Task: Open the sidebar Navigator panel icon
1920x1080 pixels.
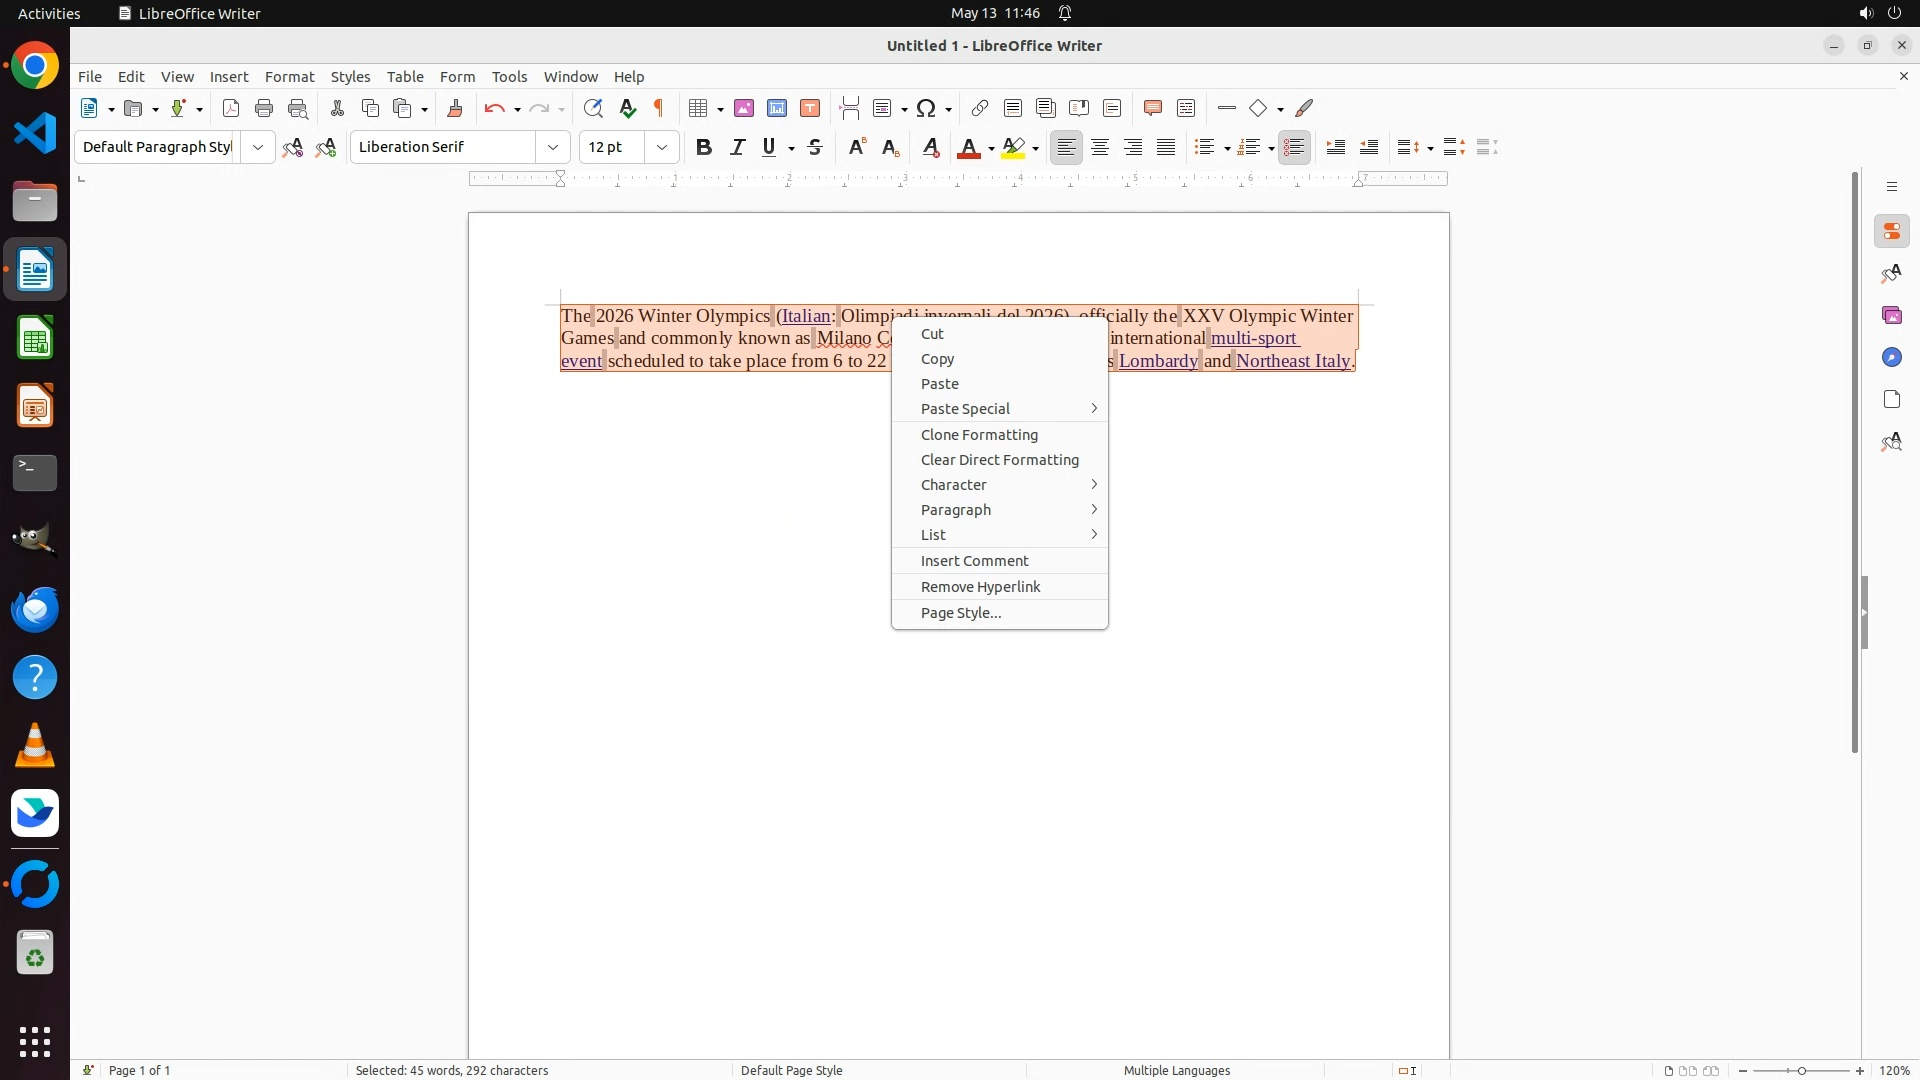Action: (x=1891, y=357)
